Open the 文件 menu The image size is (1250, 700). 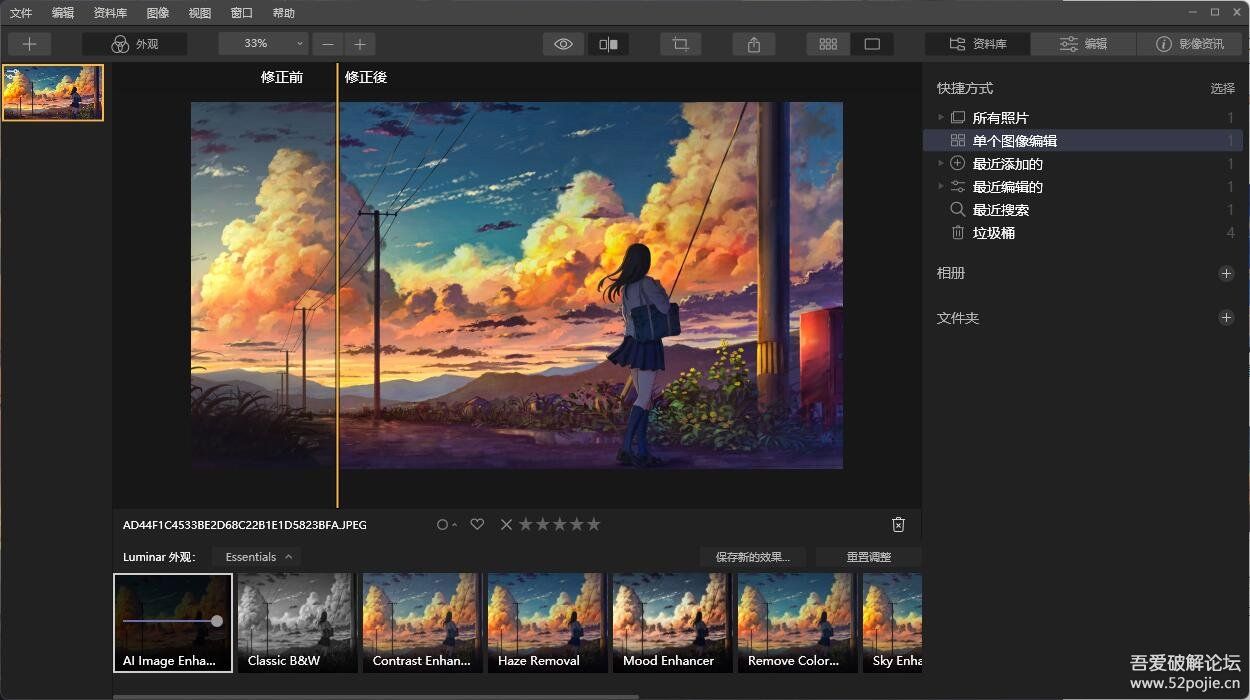point(21,13)
